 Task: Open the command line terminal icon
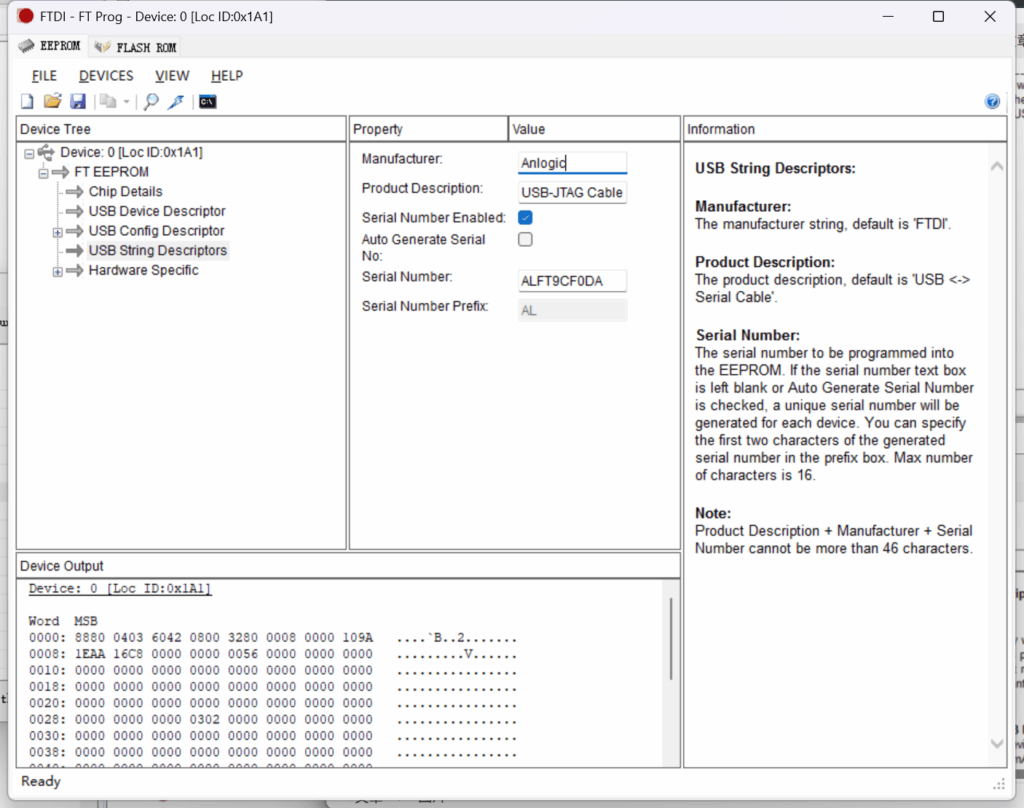pos(208,101)
